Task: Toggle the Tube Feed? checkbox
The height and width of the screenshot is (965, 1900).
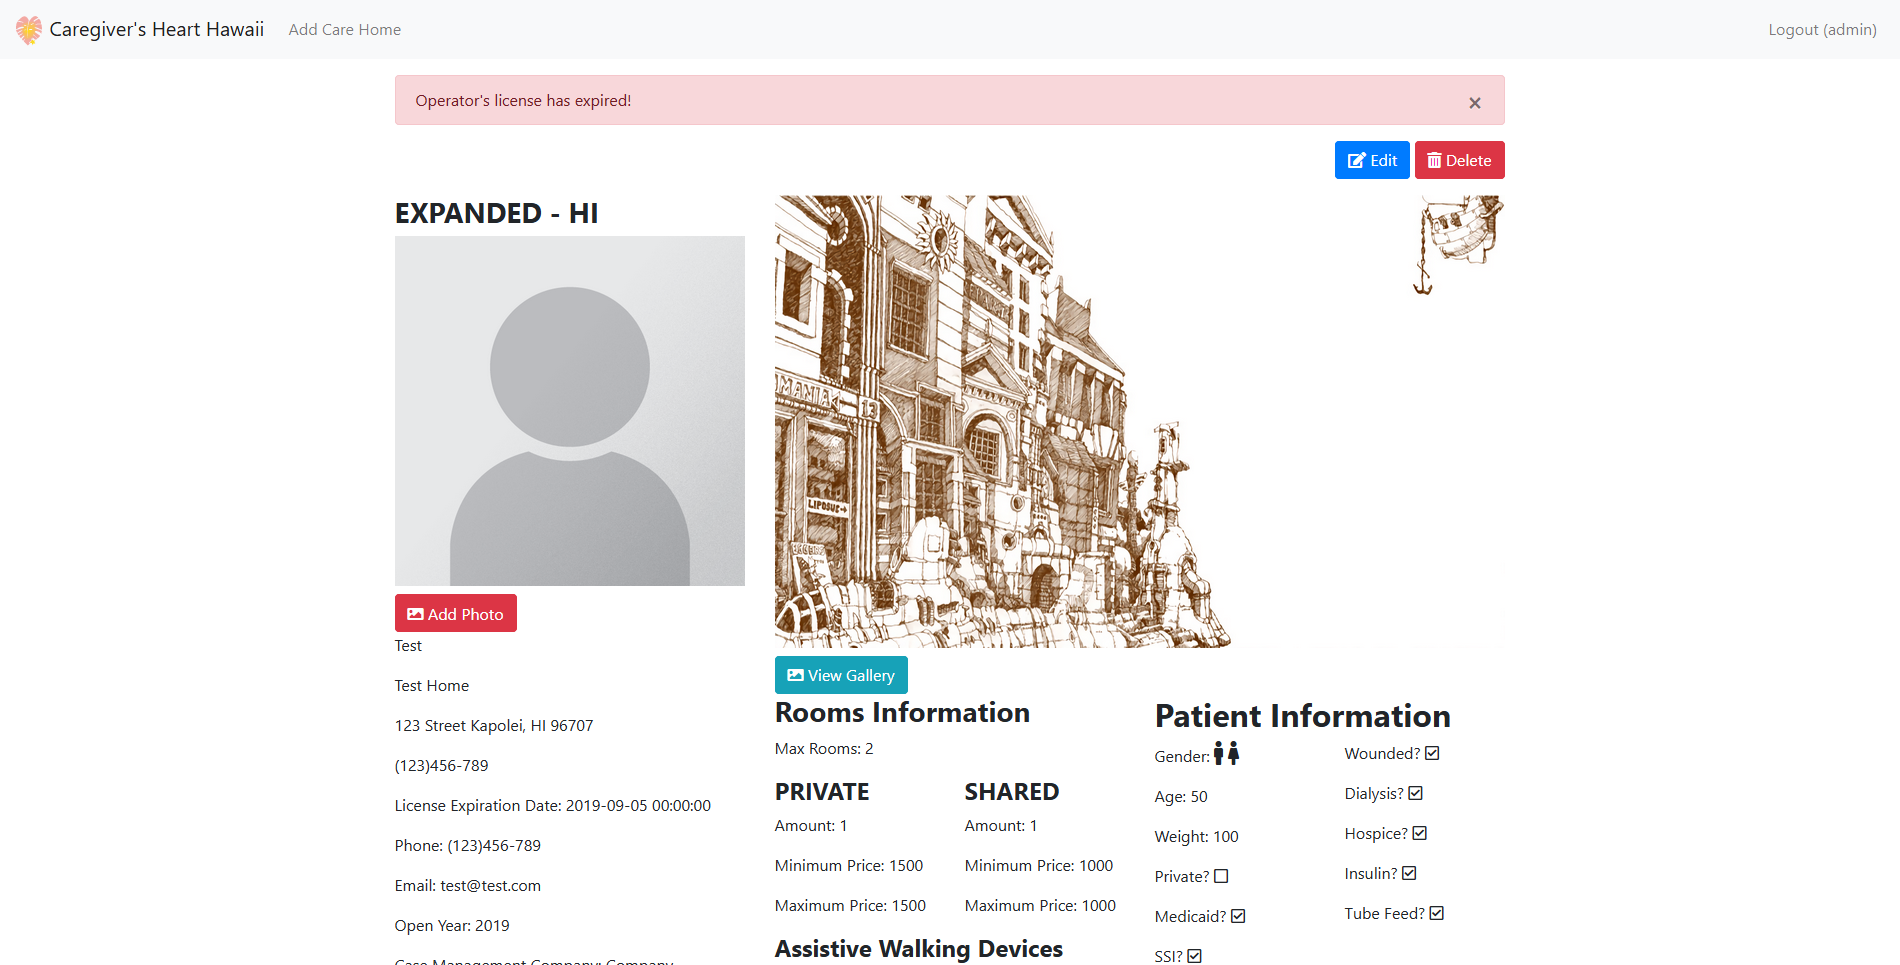Action: click(1436, 913)
